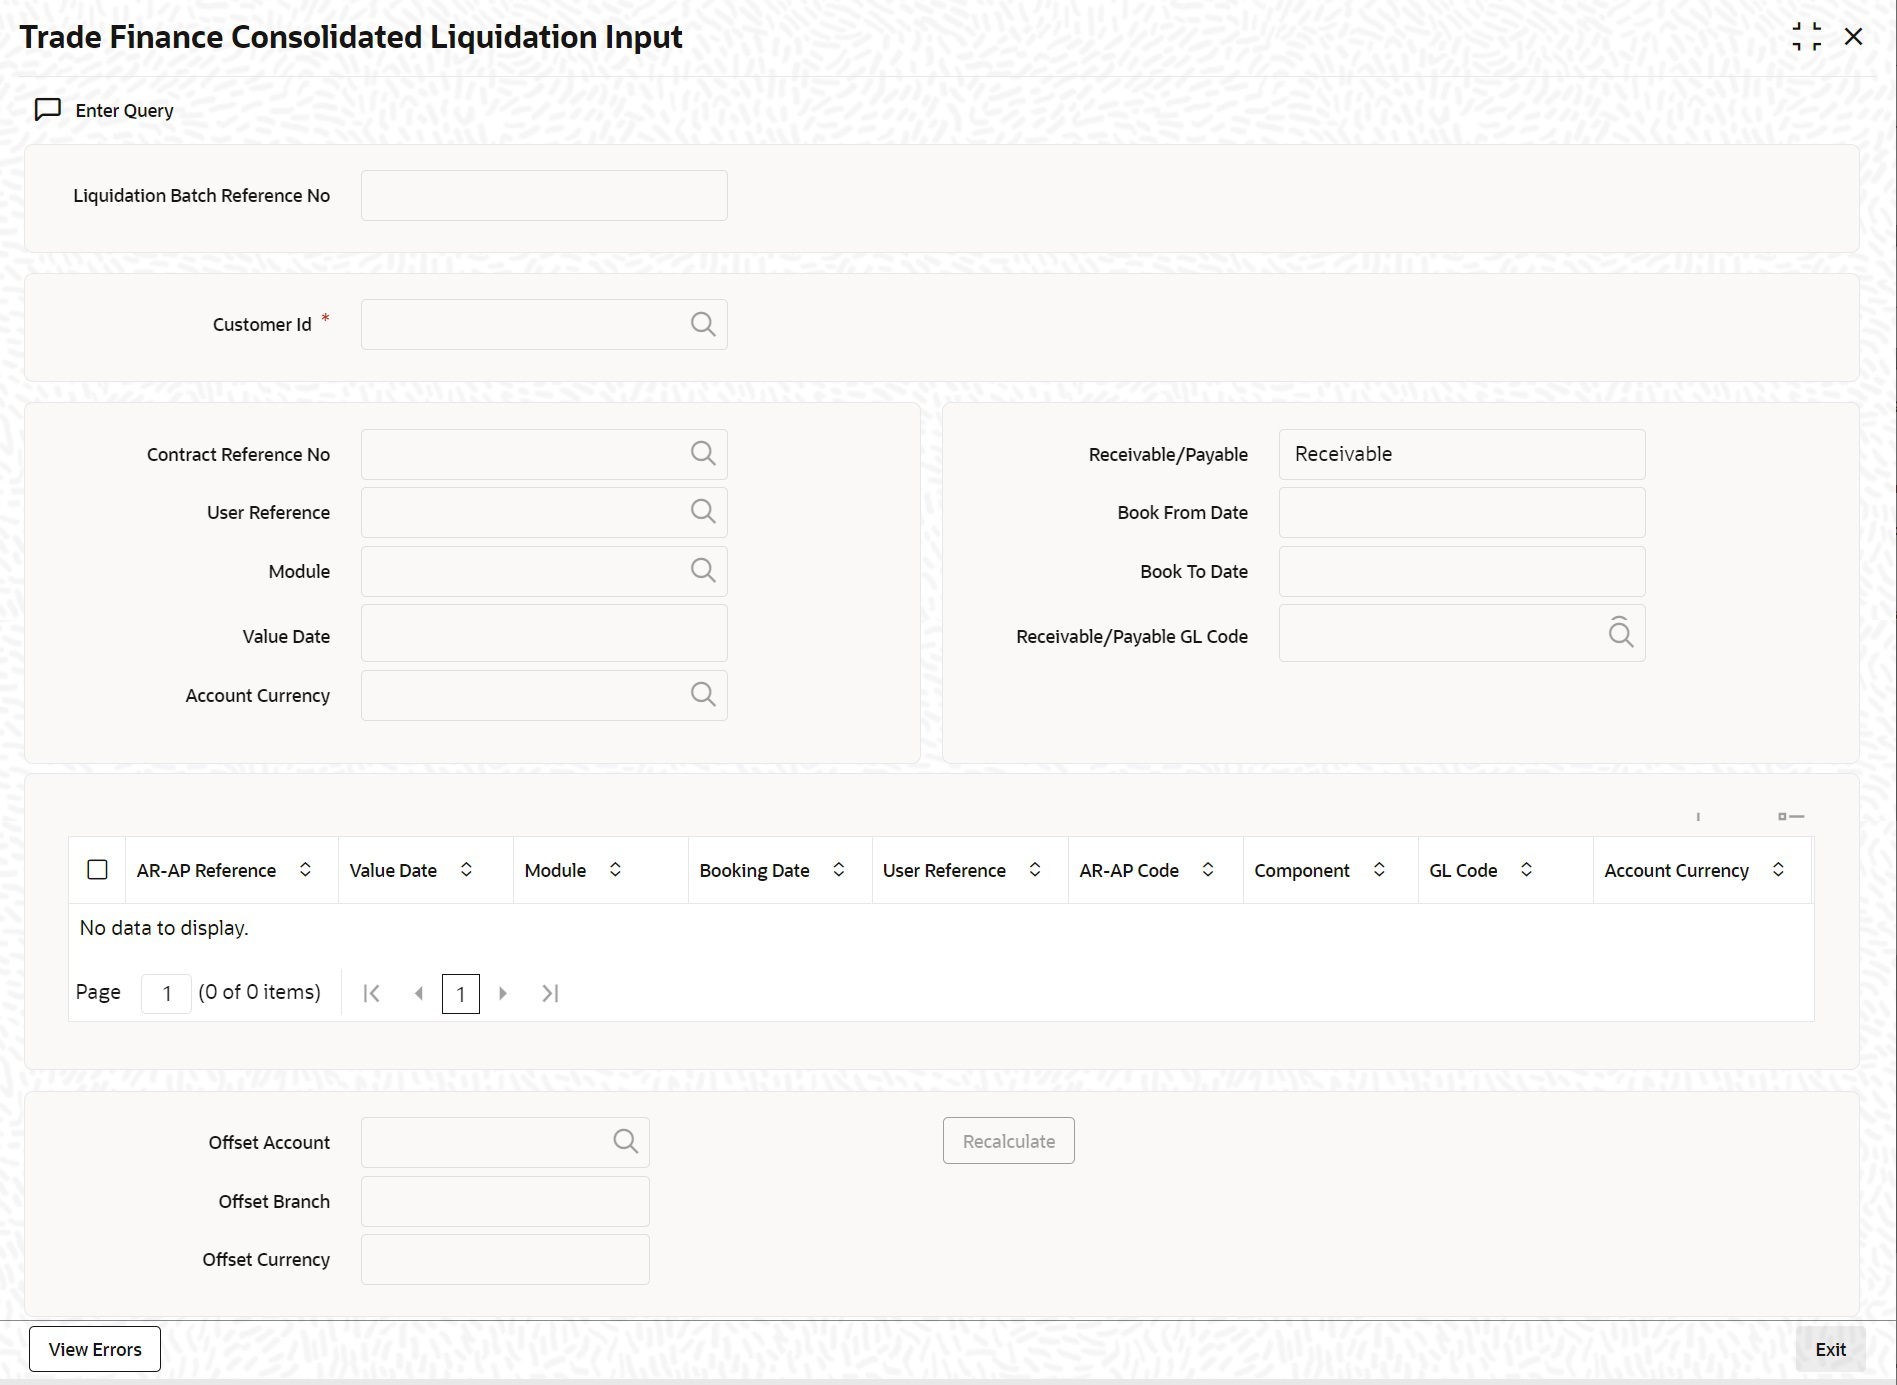Click User Reference lookup magnifier
This screenshot has height=1385, width=1897.
(x=703, y=512)
